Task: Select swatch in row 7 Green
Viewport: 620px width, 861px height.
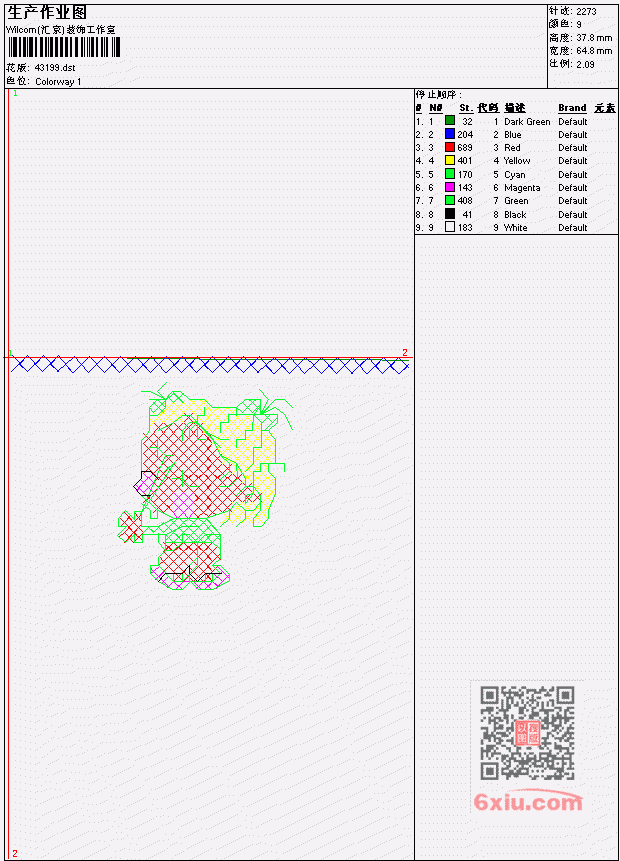Action: [x=450, y=200]
